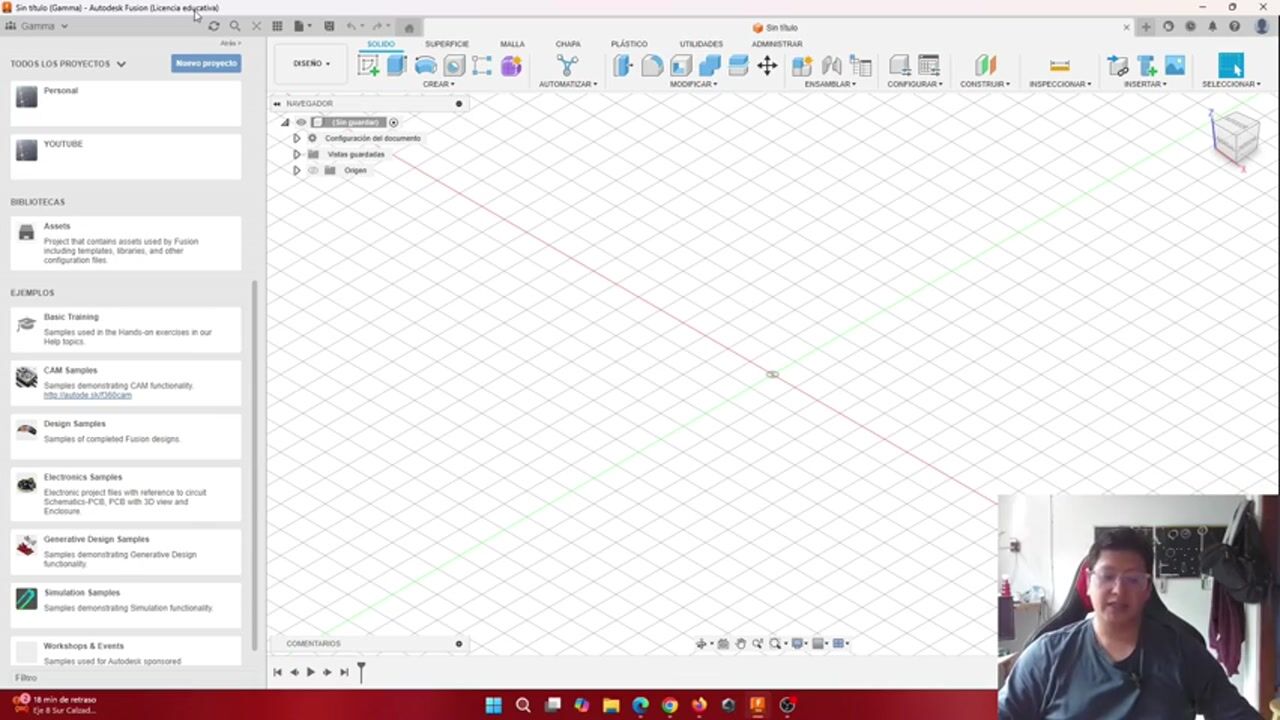Select the Create Sketch tool
Viewport: 1280px width, 720px height.
[x=368, y=66]
